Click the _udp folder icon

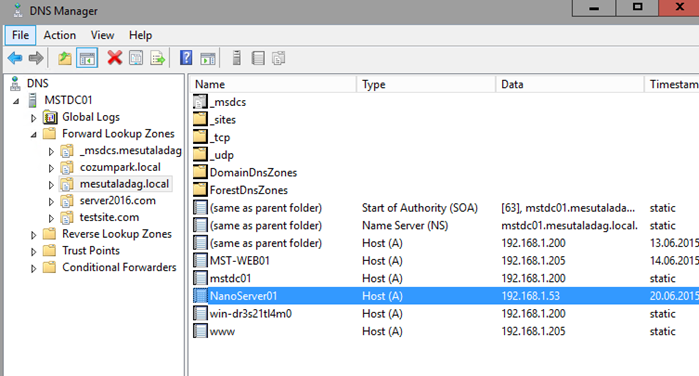[x=200, y=154]
